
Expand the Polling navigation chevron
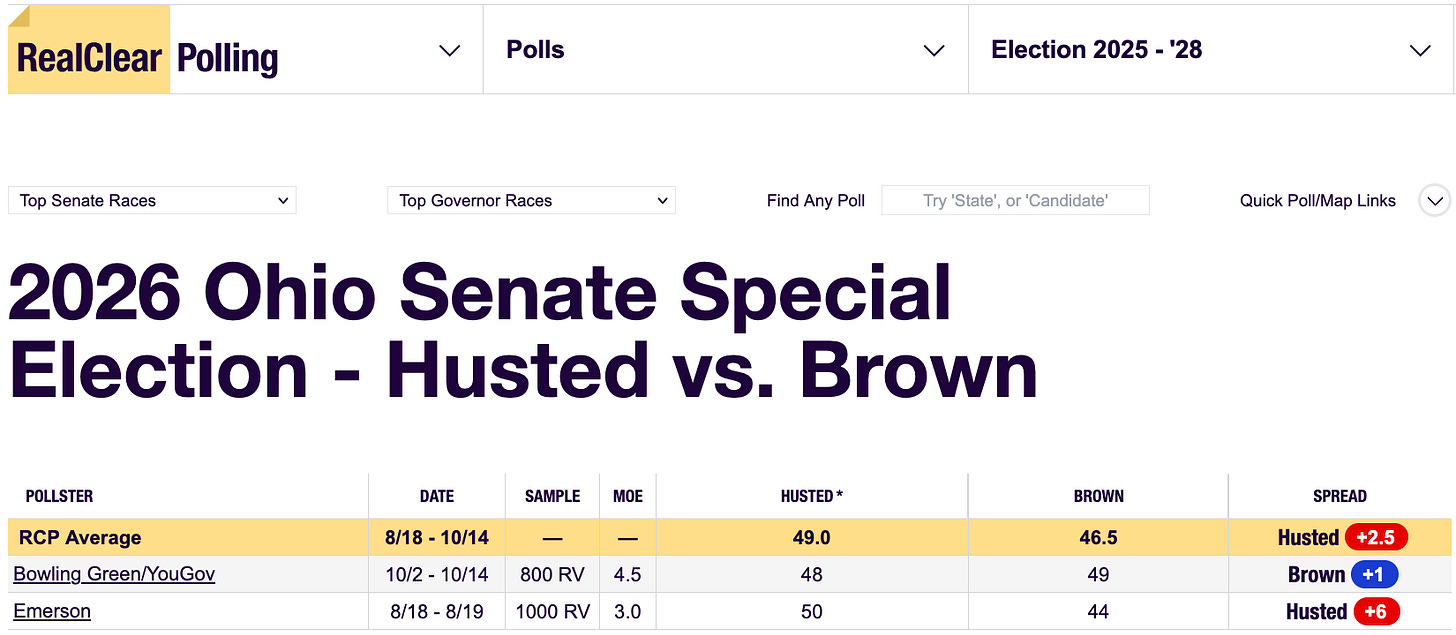[x=450, y=51]
